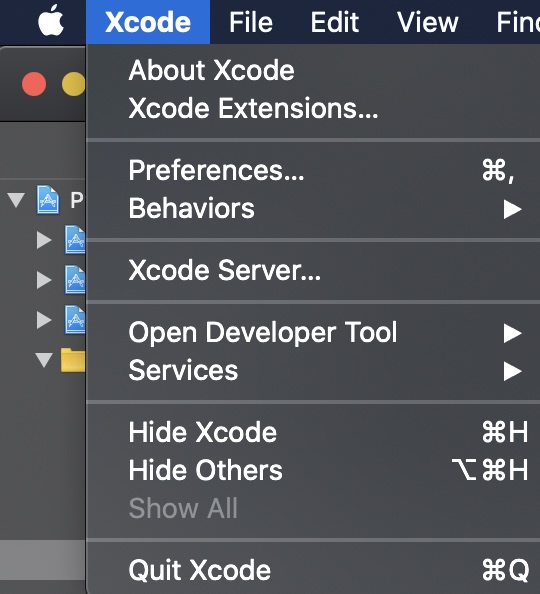Open the Edit menu
This screenshot has height=594, width=540.
[x=335, y=22]
